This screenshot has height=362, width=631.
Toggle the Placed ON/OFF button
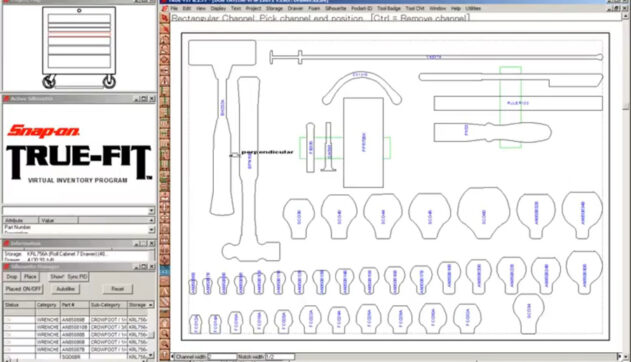click(24, 289)
